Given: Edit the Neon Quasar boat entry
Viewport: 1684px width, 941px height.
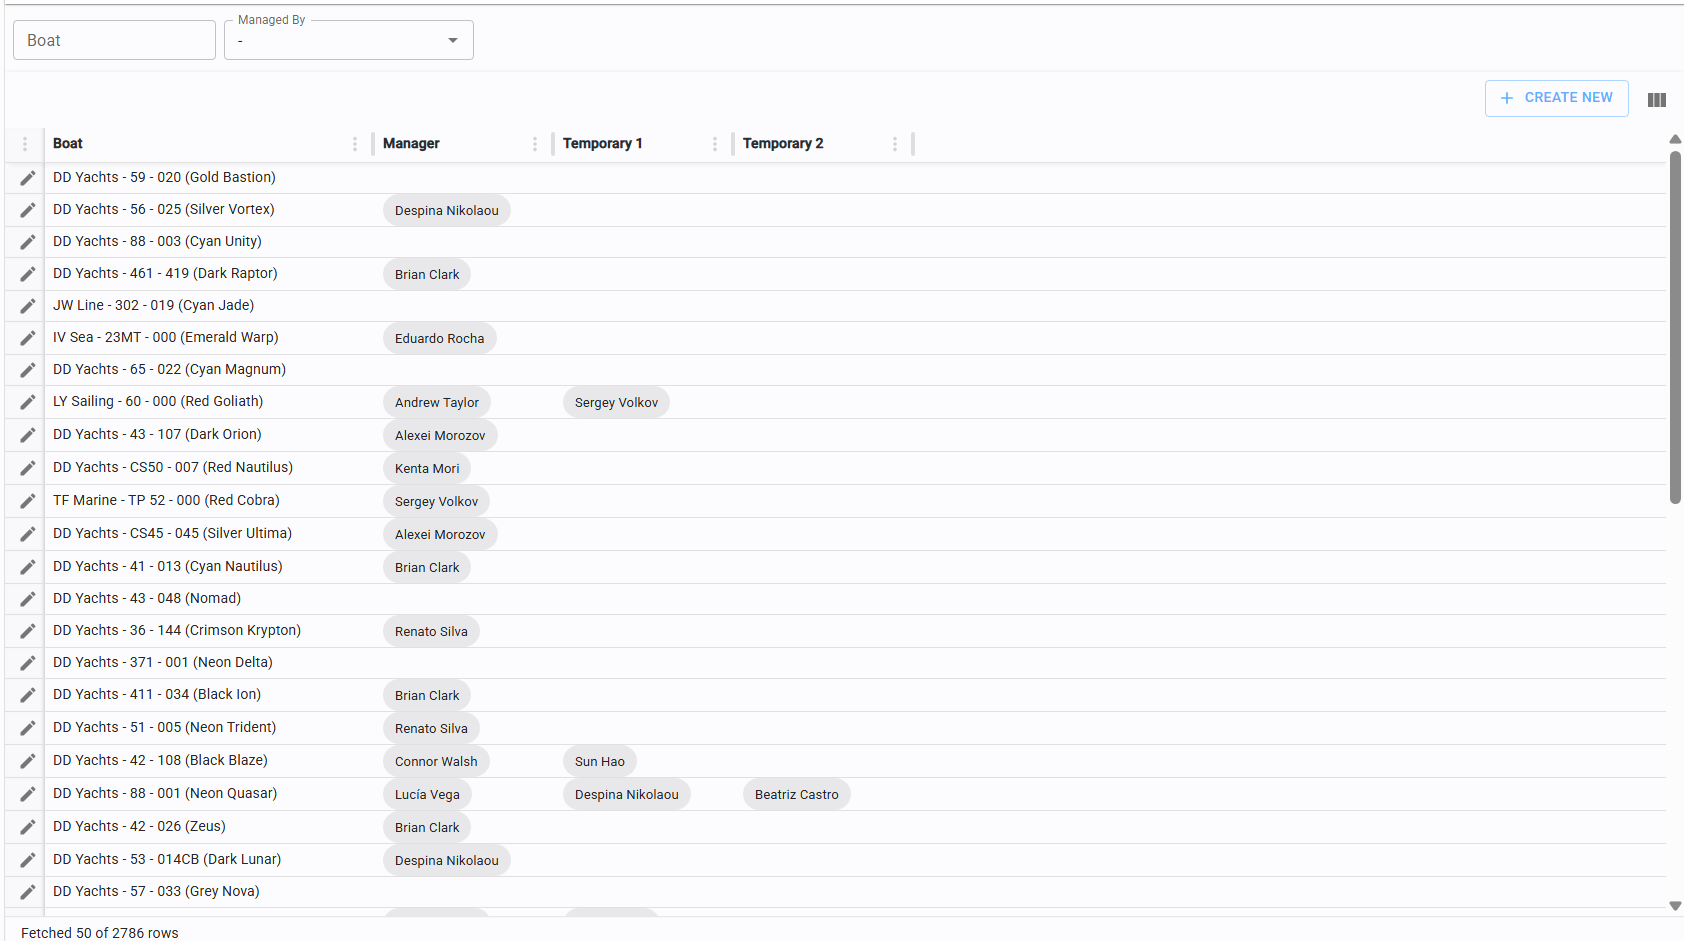Looking at the screenshot, I should (x=28, y=794).
